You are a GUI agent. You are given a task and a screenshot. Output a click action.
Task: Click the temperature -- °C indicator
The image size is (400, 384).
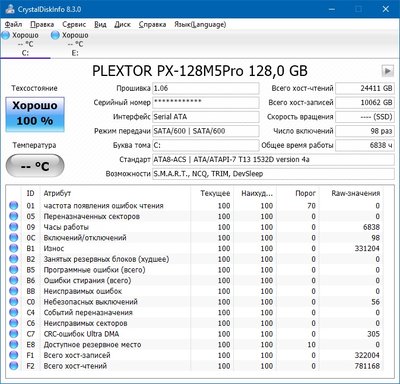pyautogui.click(x=35, y=166)
